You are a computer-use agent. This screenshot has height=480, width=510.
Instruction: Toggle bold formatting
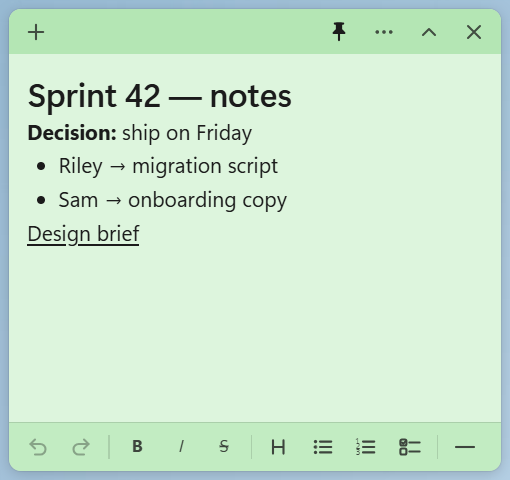[x=137, y=447]
